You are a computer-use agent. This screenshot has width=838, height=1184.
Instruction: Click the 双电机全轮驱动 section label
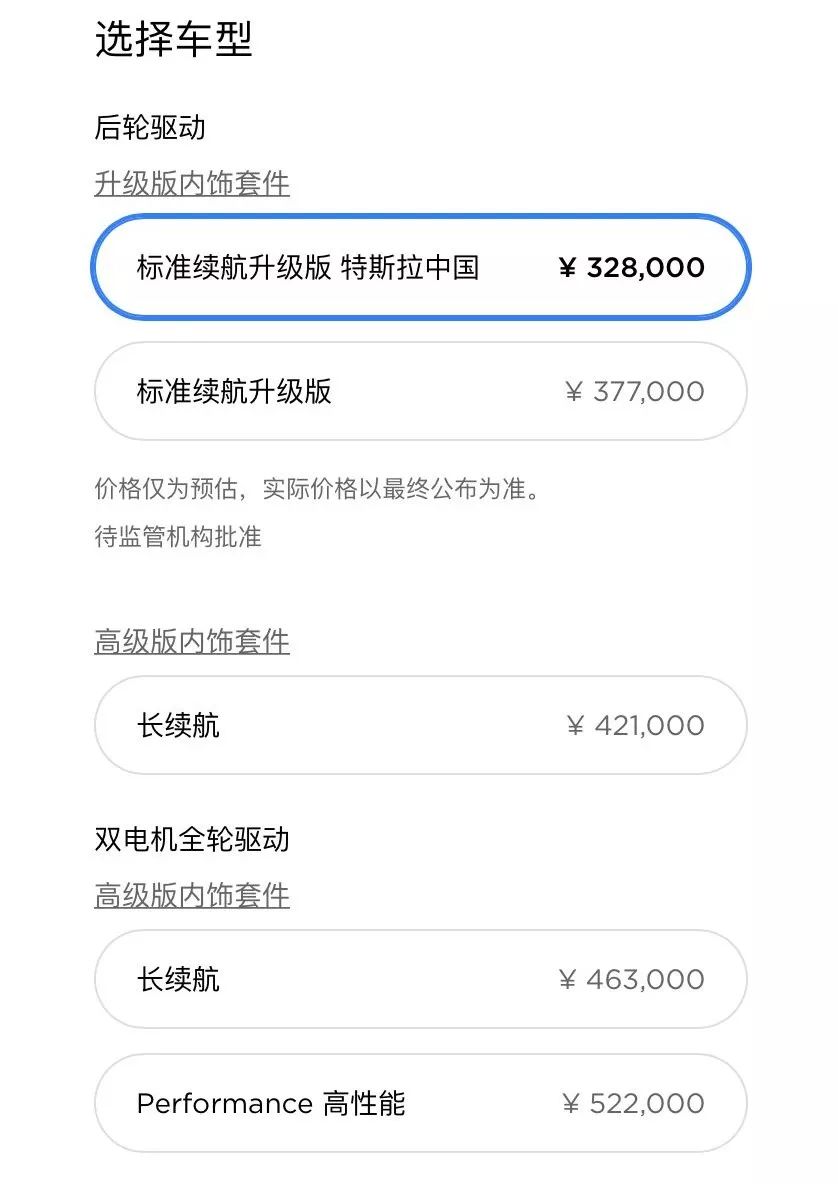pos(192,839)
